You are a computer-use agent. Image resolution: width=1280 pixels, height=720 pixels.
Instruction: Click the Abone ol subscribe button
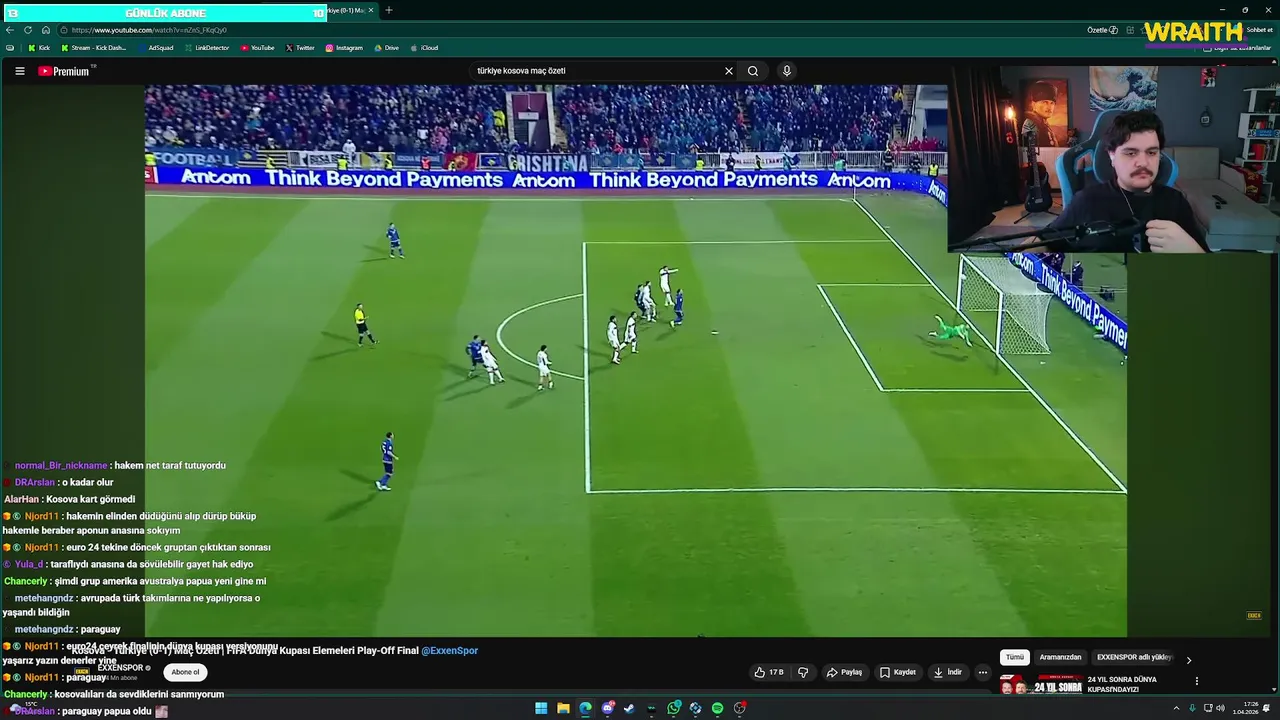click(x=185, y=672)
